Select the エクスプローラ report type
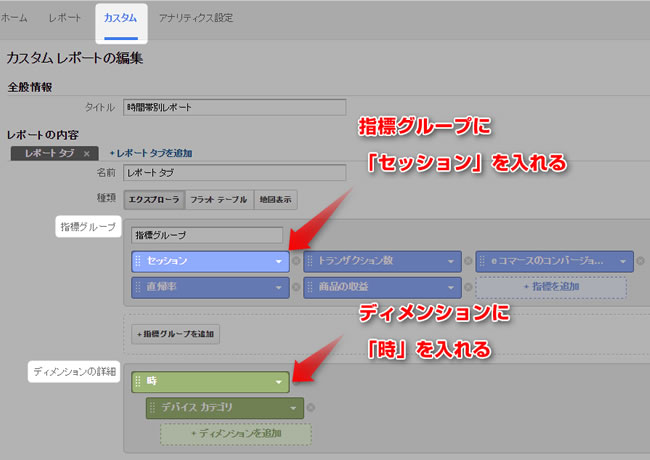650x460 pixels. point(155,199)
